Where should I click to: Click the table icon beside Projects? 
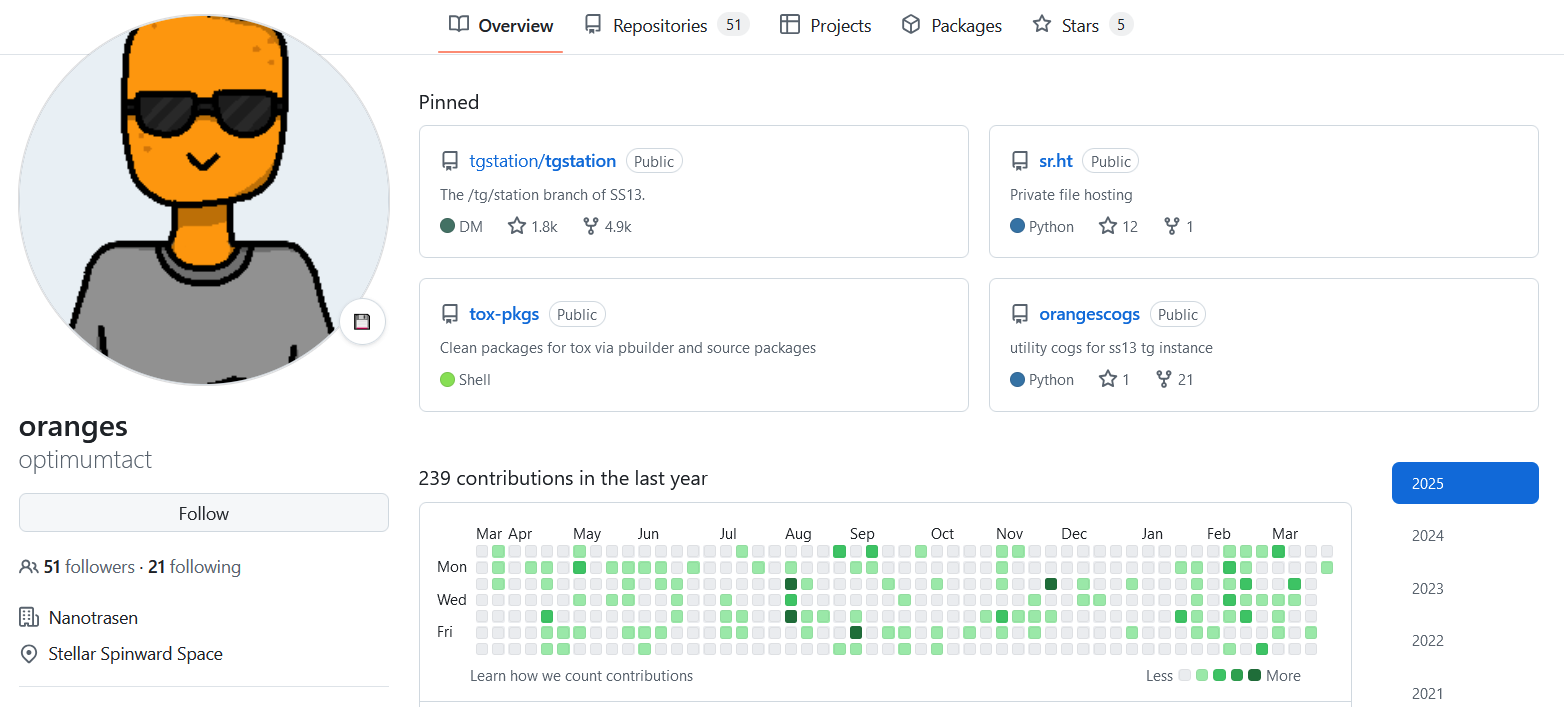click(x=790, y=25)
